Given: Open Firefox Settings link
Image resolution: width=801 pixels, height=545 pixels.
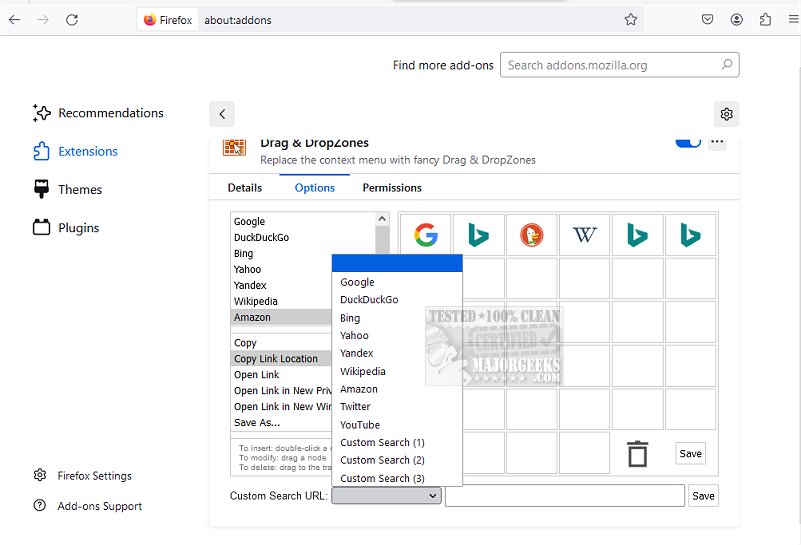Looking at the screenshot, I should click(x=82, y=476).
